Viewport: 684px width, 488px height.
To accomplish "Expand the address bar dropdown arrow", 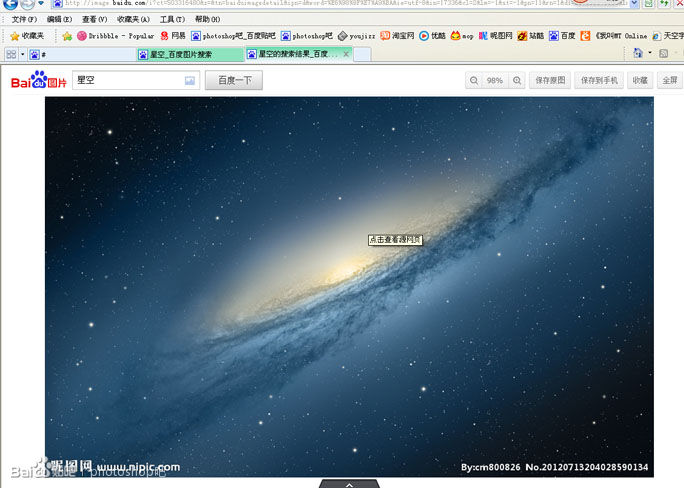I will 635,3.
